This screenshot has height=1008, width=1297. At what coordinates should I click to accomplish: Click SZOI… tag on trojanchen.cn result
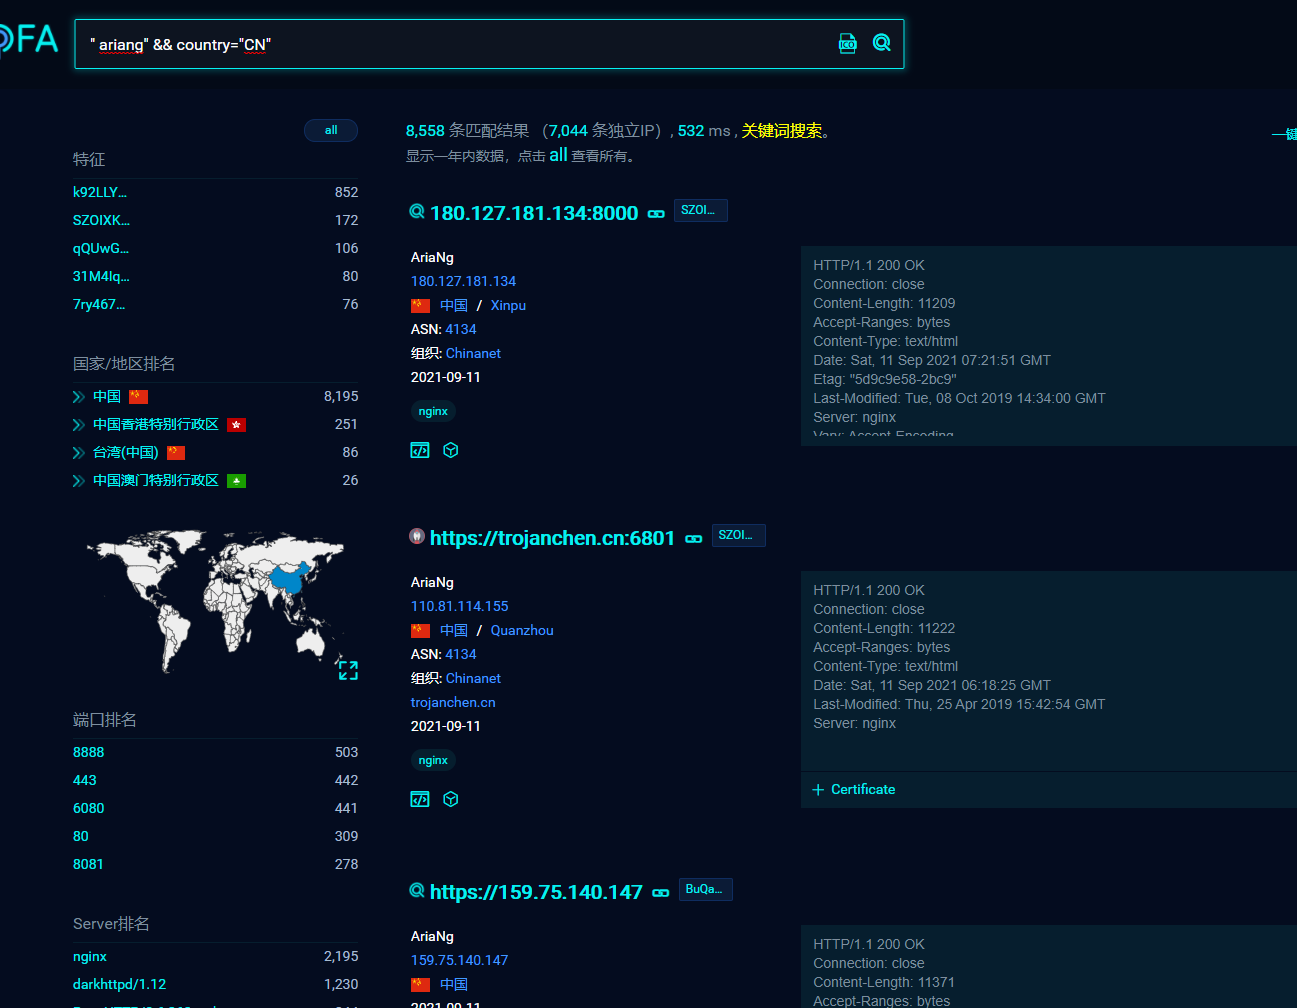(x=738, y=535)
